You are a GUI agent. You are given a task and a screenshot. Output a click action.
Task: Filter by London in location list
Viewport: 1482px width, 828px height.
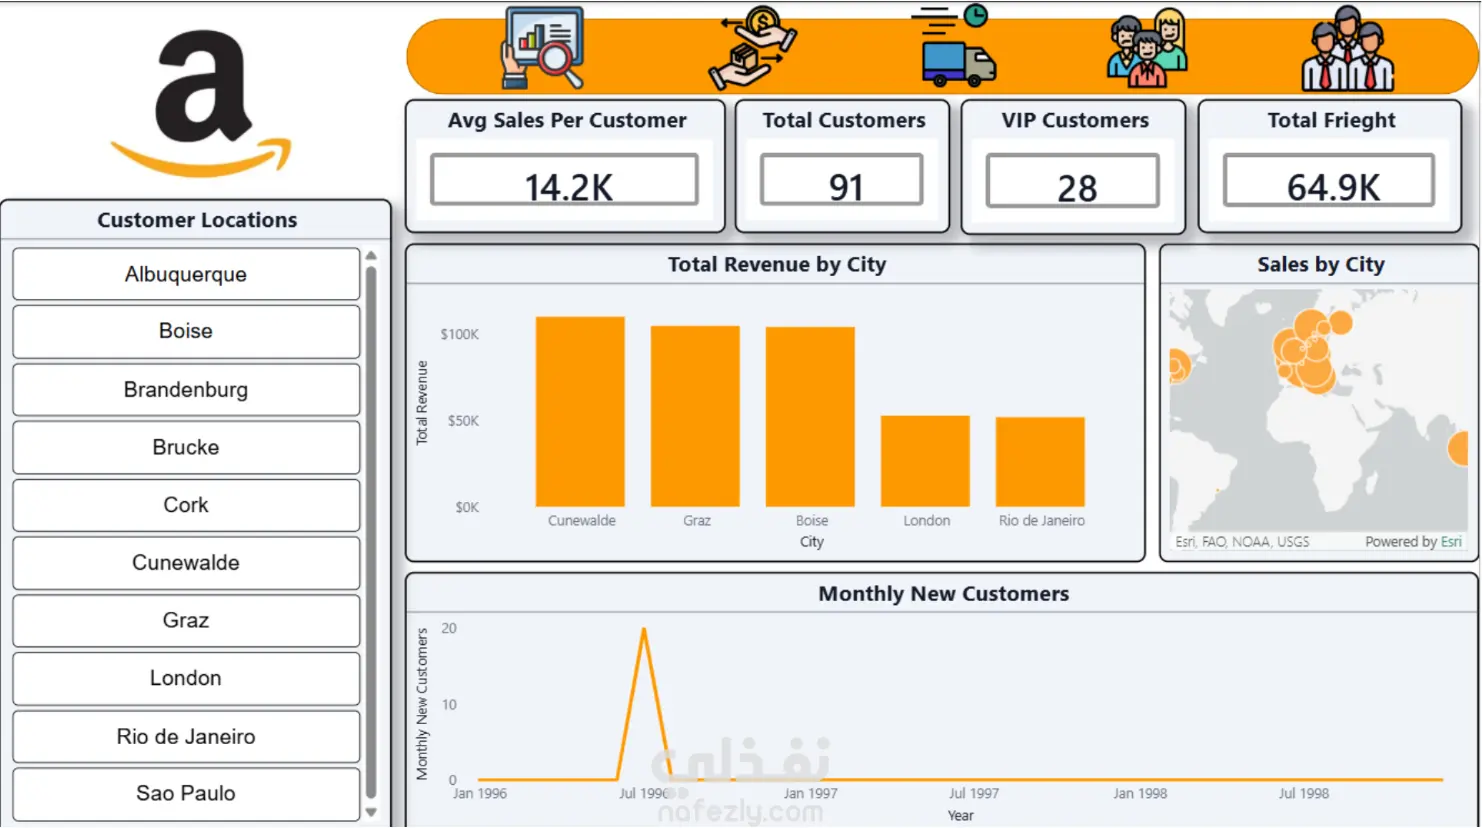tap(186, 678)
